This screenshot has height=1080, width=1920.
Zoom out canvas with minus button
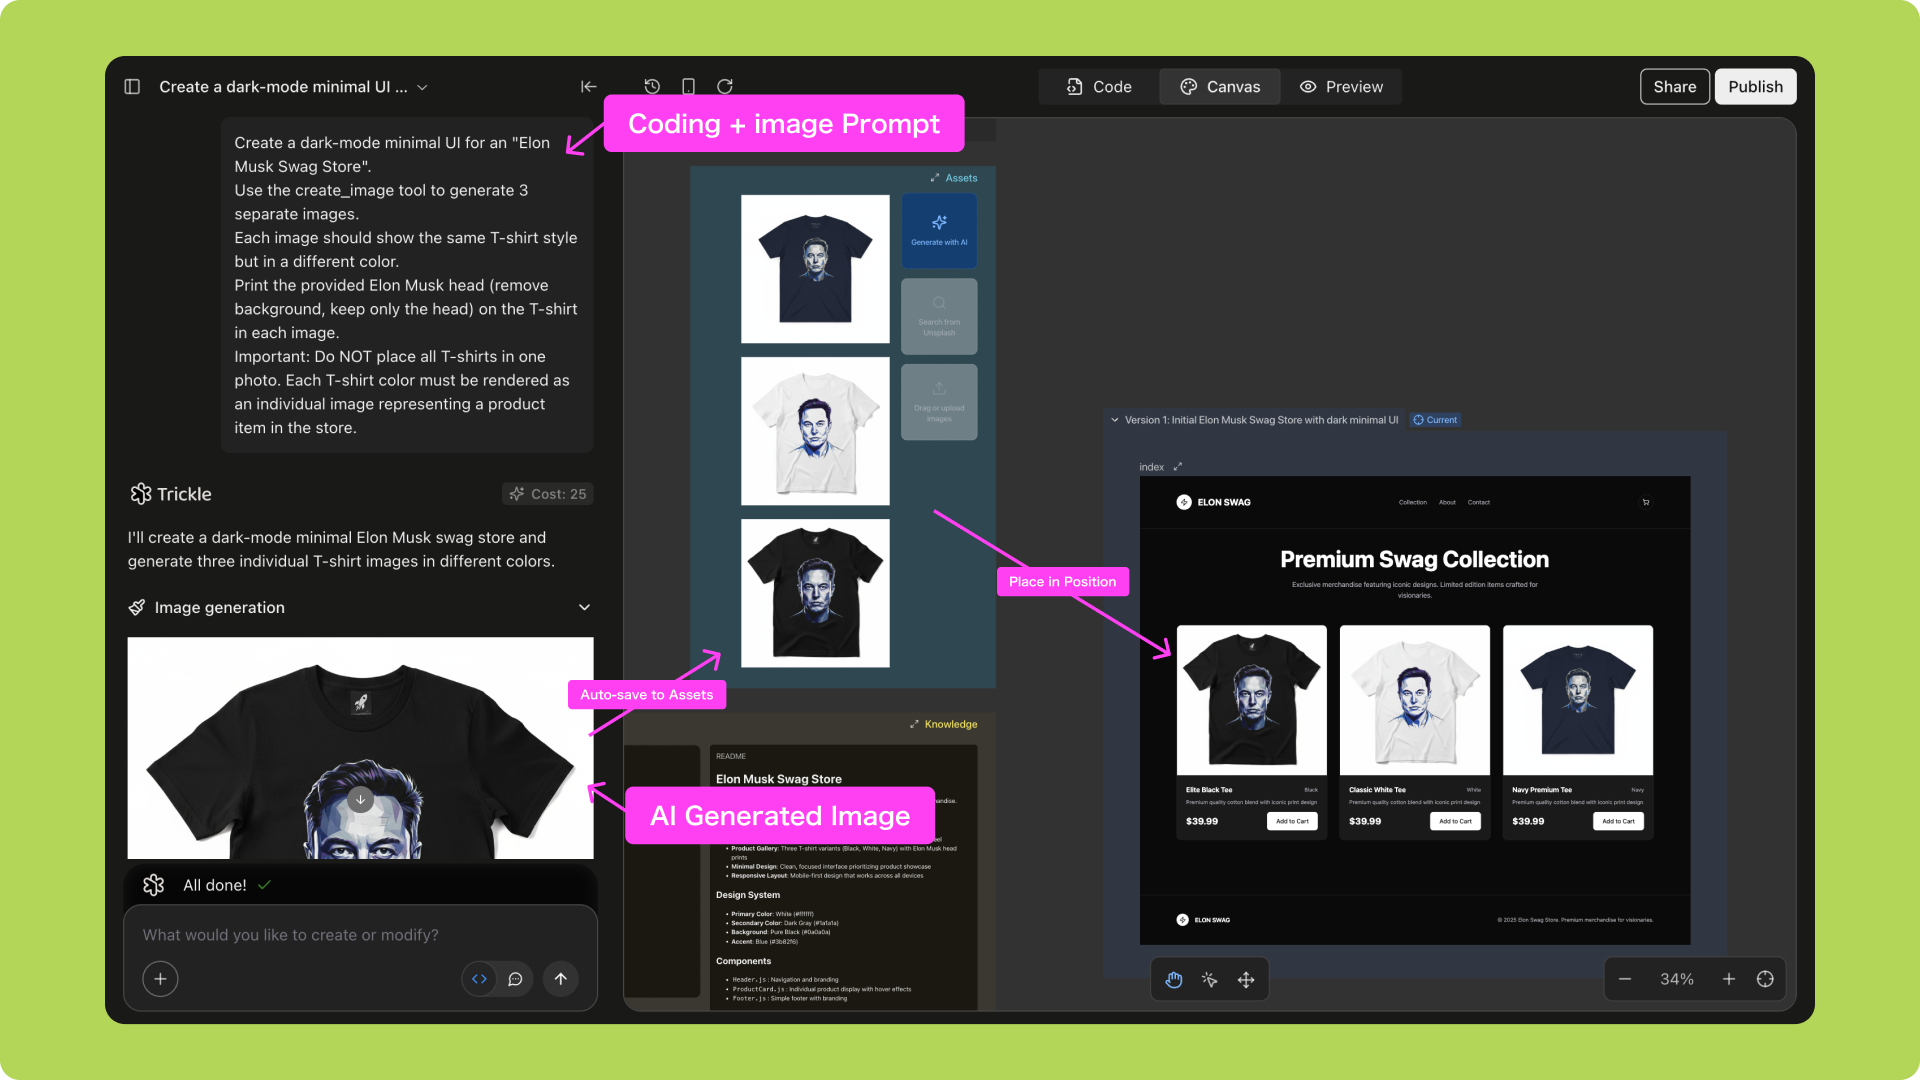coord(1625,979)
